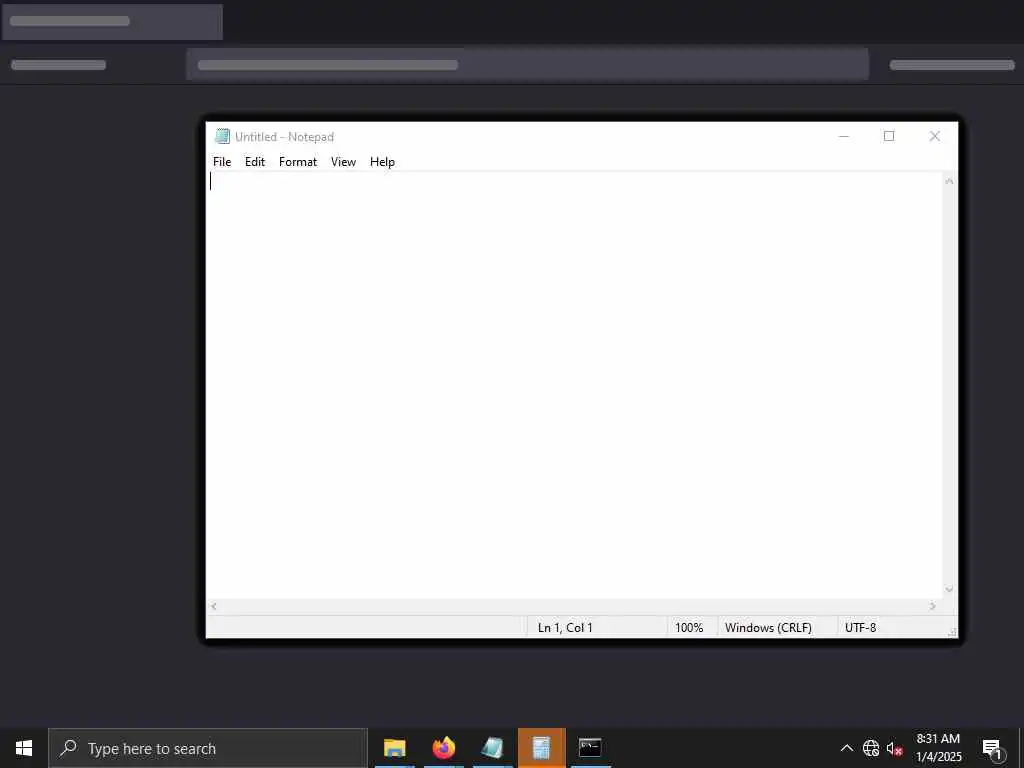Viewport: 1024px width, 768px height.
Task: Minimize the Notepad window
Action: (844, 136)
